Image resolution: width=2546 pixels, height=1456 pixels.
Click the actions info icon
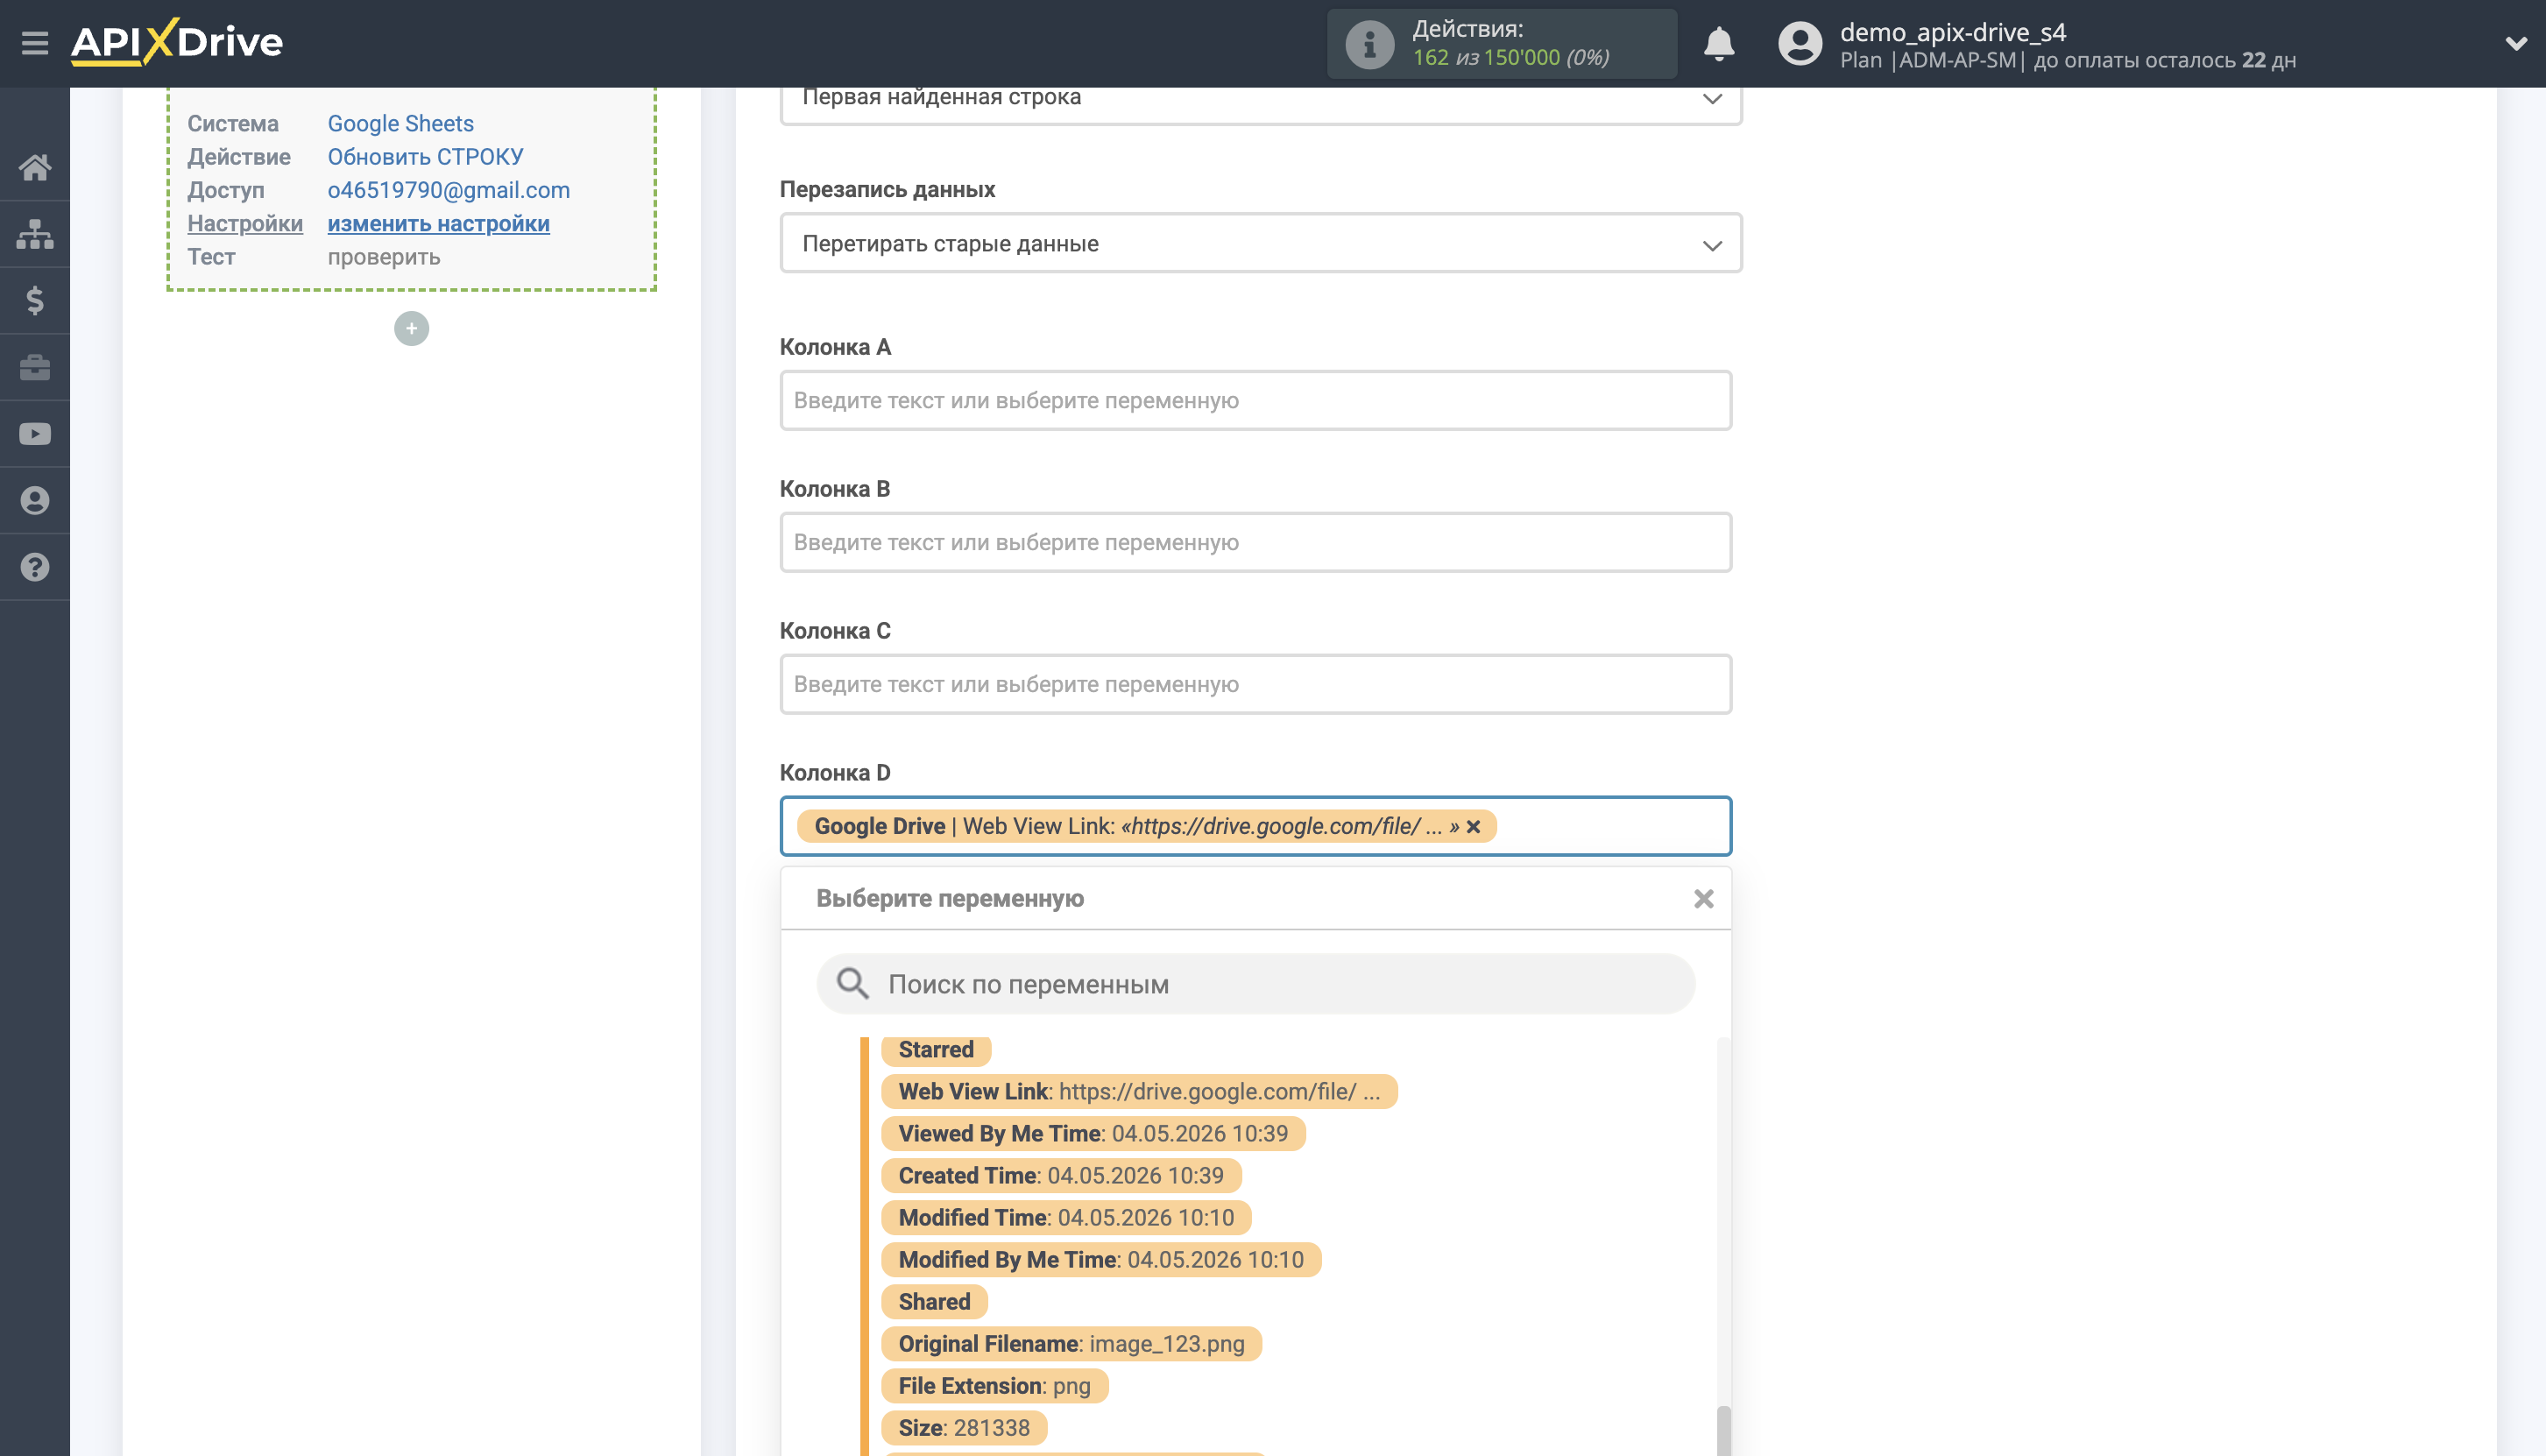pos(1369,44)
